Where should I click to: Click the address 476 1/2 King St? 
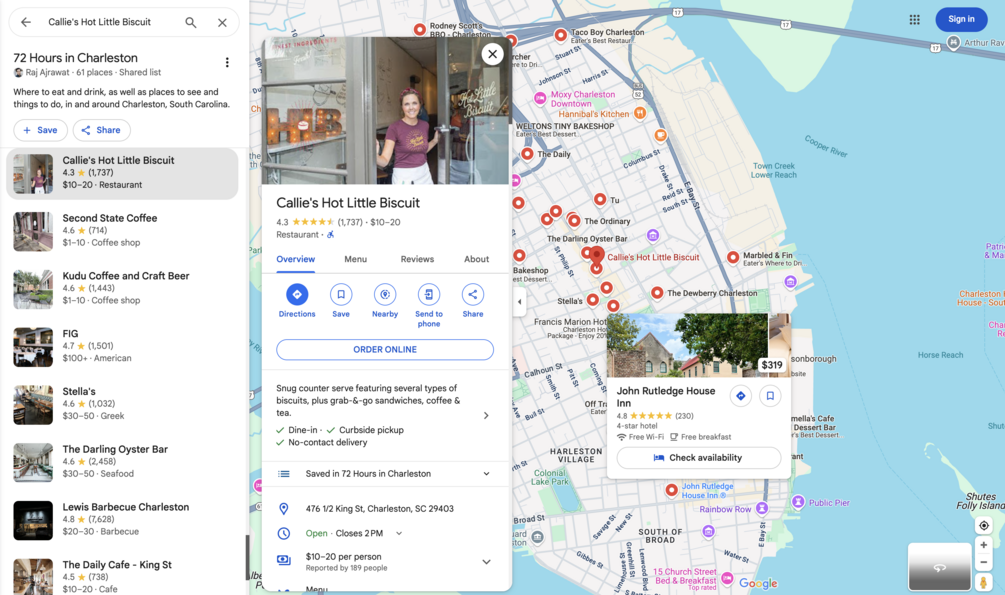click(x=379, y=508)
